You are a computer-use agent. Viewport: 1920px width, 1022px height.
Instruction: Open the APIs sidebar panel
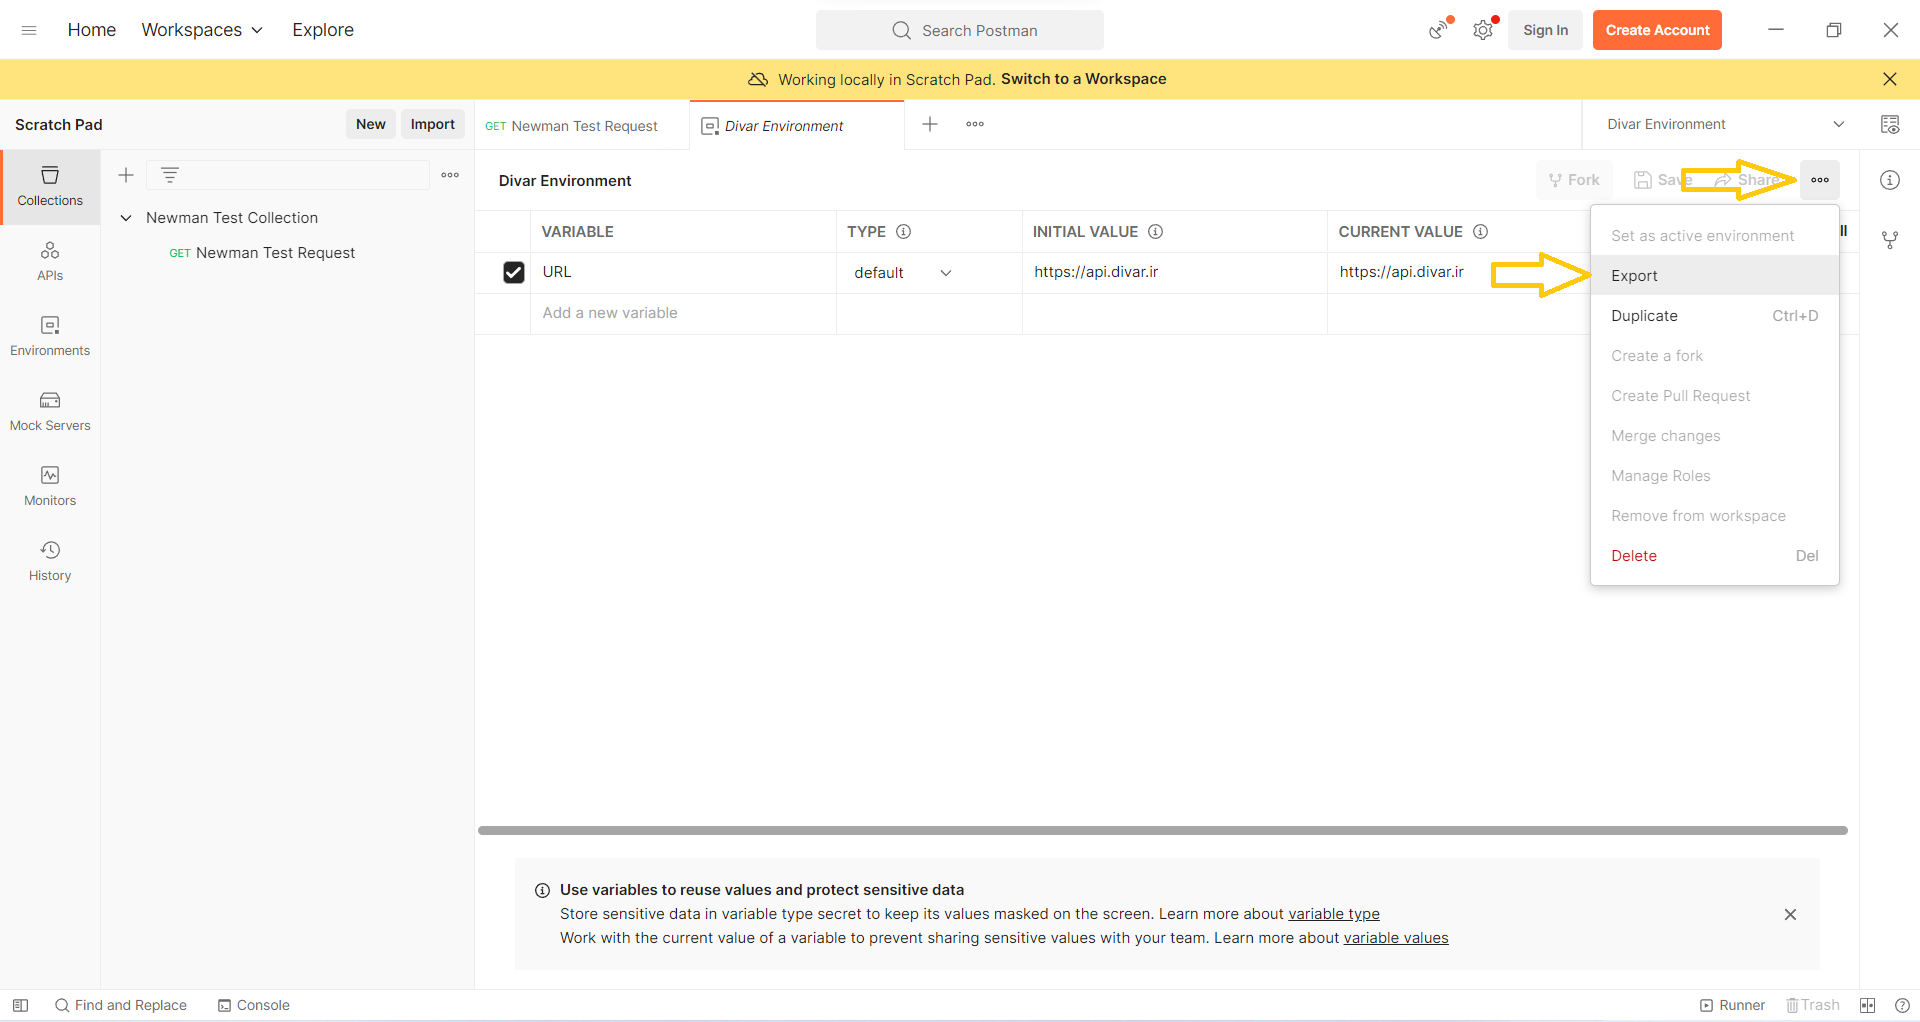click(50, 261)
